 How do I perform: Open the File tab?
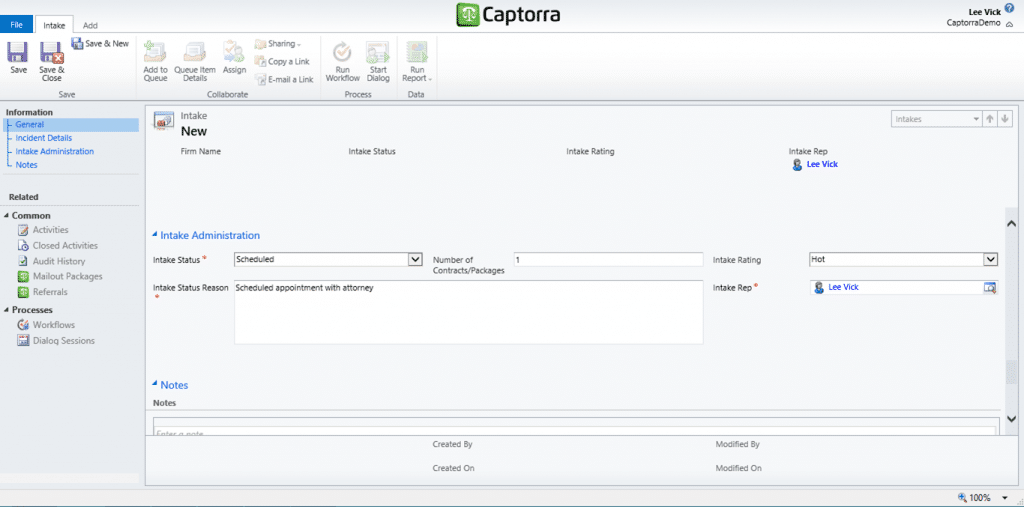pyautogui.click(x=16, y=25)
